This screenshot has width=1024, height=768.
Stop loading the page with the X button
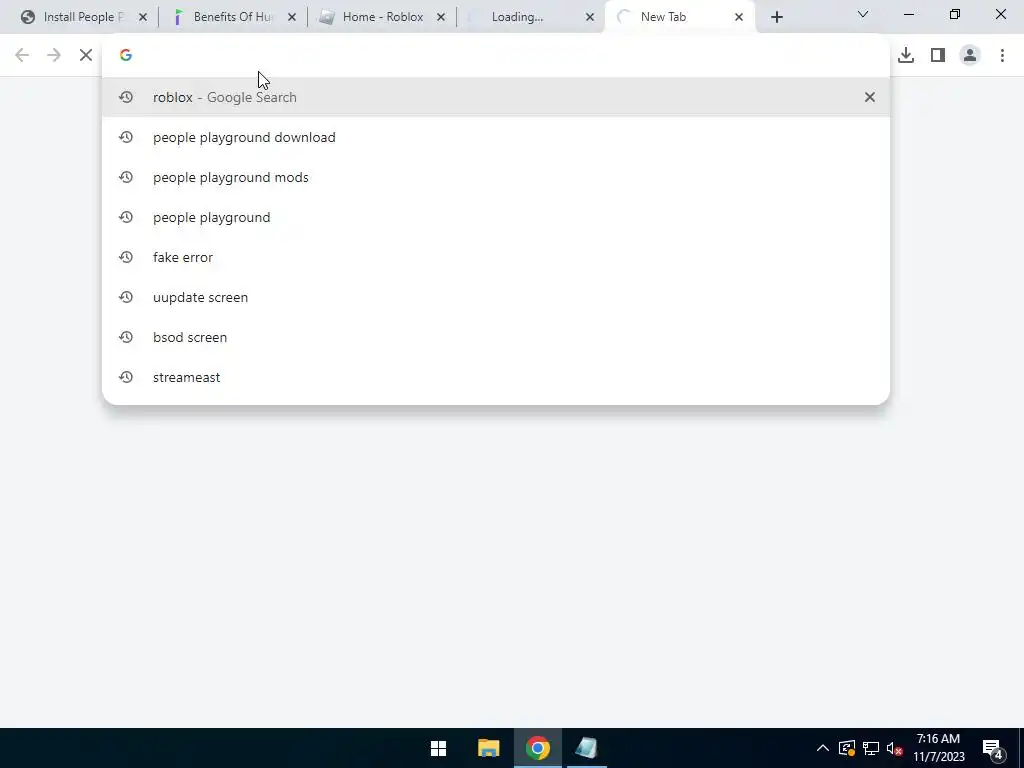click(x=86, y=56)
